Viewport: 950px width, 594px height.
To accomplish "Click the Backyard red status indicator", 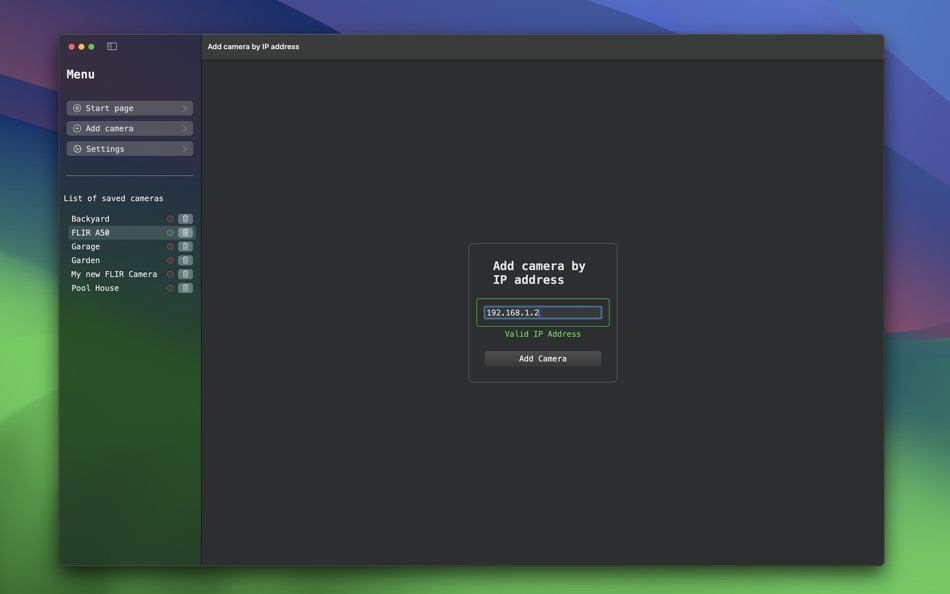I will click(x=170, y=219).
